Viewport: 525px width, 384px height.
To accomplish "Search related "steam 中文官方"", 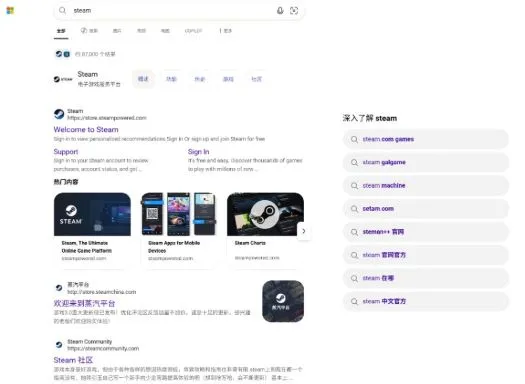I will tap(426, 301).
